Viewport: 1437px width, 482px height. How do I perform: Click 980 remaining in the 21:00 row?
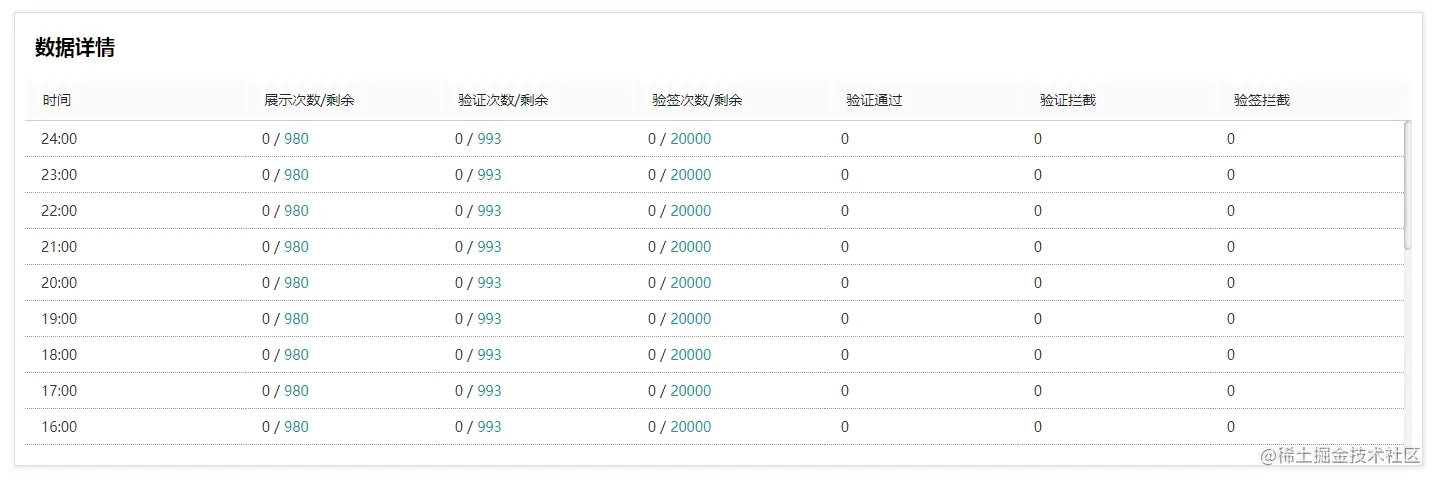[x=296, y=247]
